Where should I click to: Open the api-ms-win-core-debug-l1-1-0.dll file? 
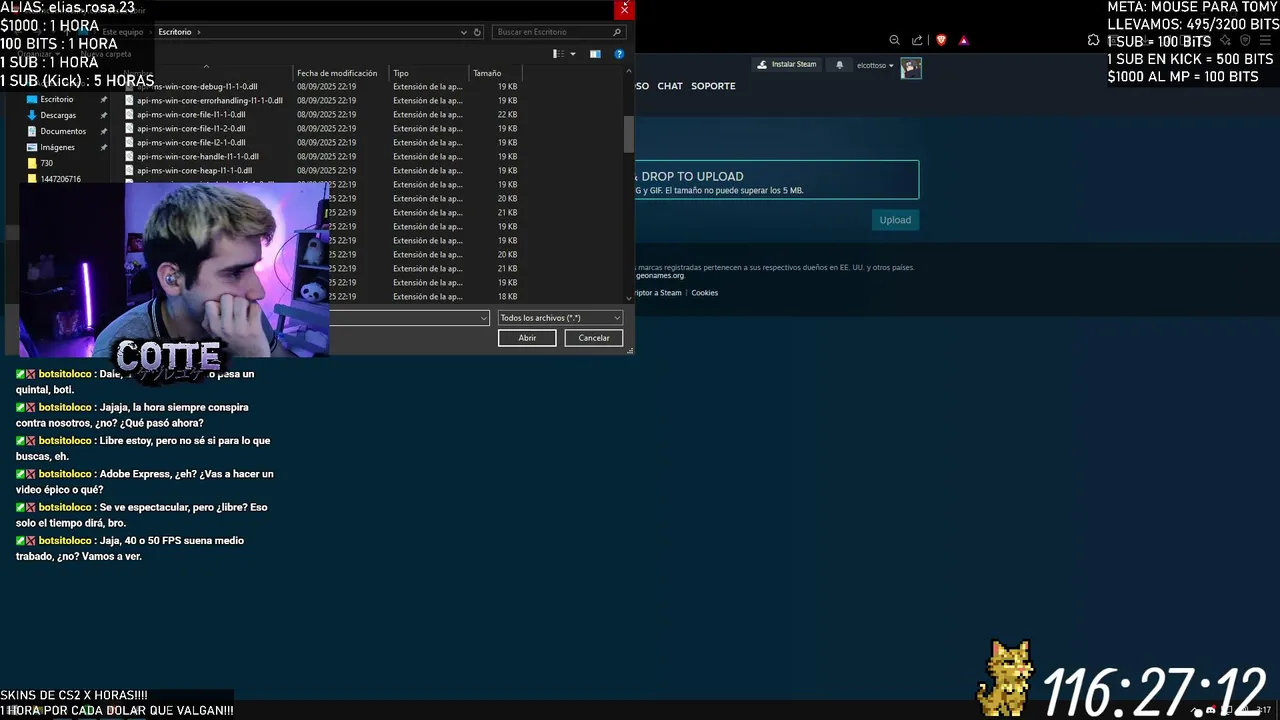197,87
